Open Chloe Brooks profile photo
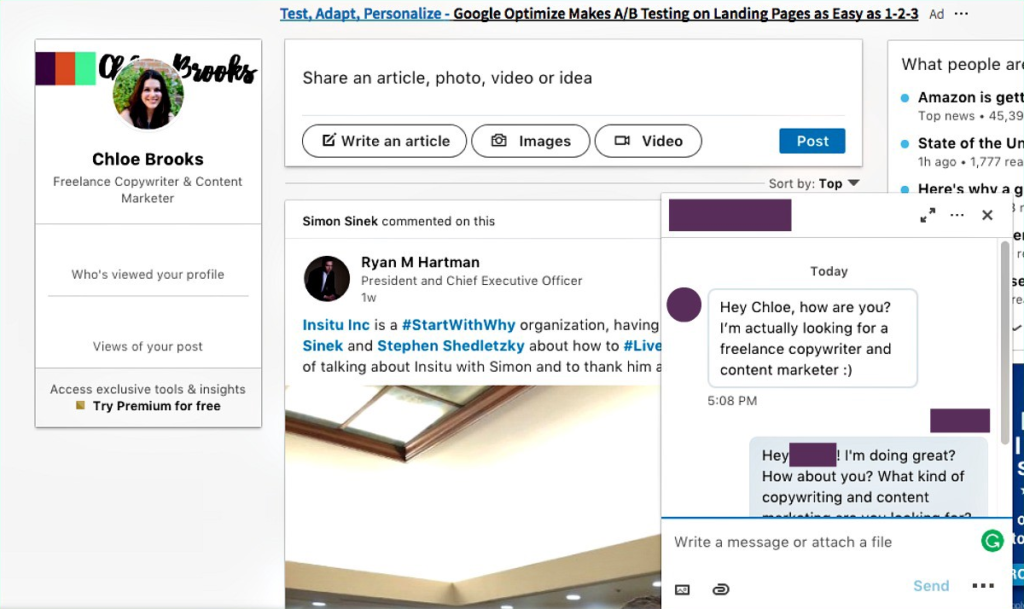 148,94
